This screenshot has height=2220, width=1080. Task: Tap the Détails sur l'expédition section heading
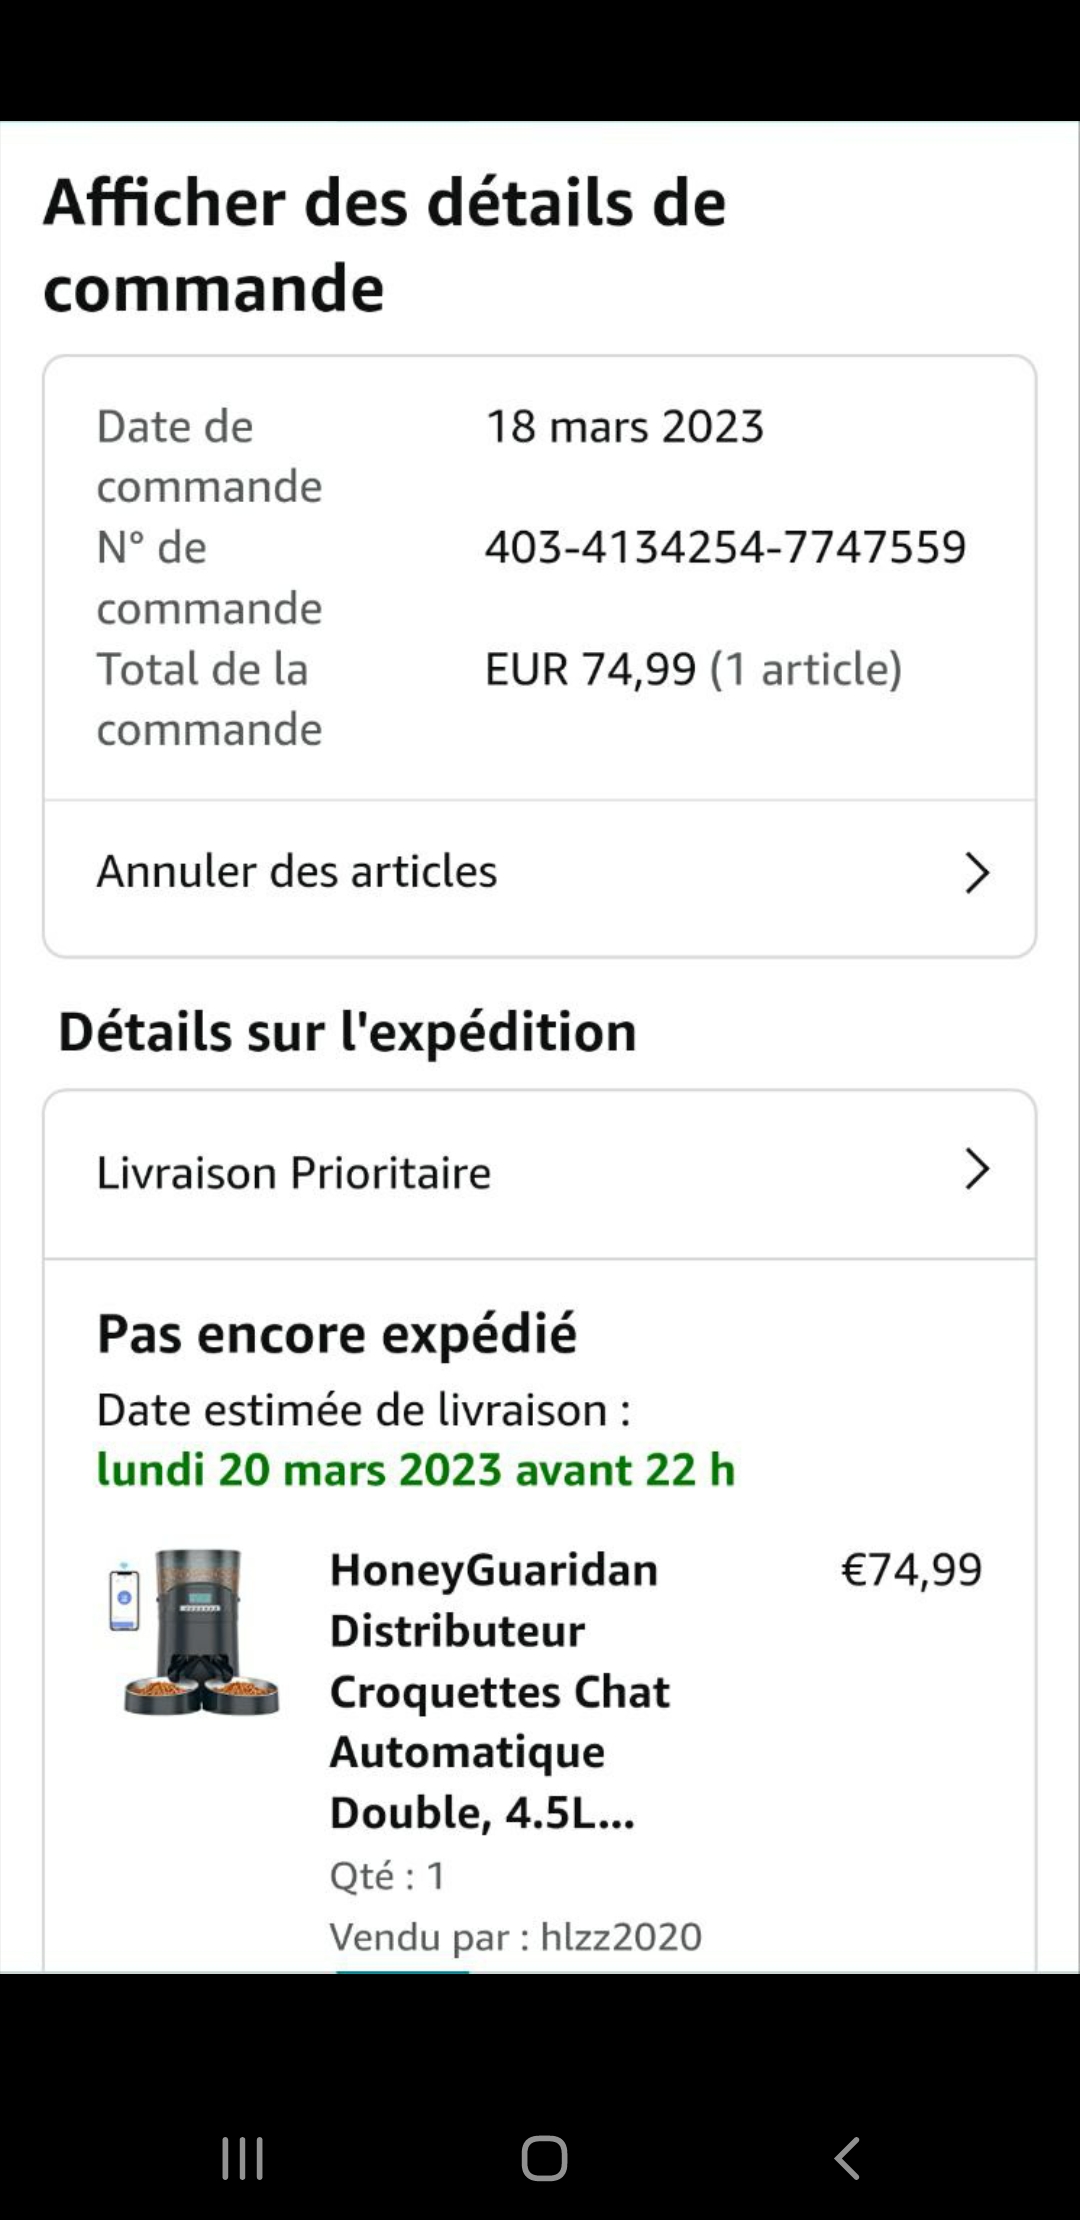pyautogui.click(x=347, y=1032)
